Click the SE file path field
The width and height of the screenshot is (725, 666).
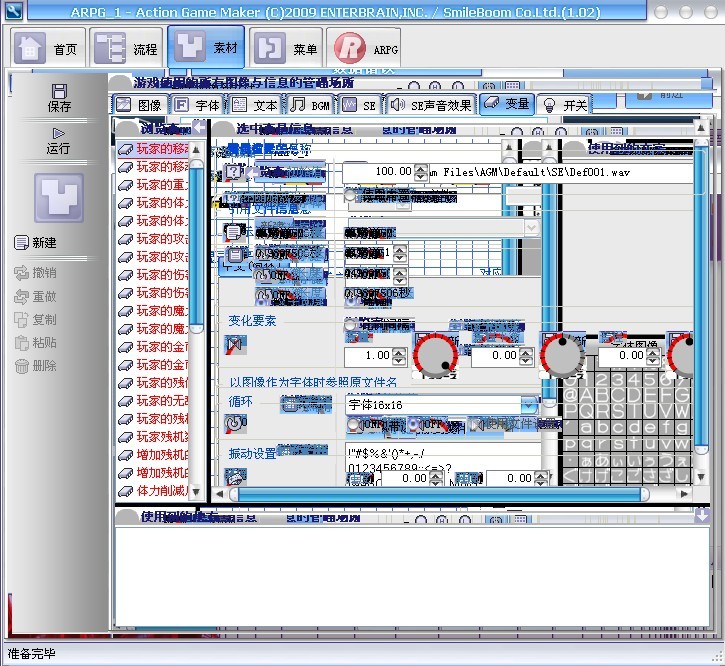[x=560, y=172]
